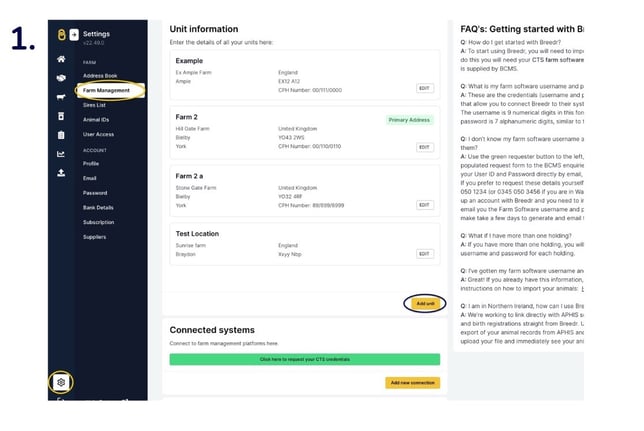Open the clipboard tasks icon
This screenshot has height=431, width=644.
61,134
